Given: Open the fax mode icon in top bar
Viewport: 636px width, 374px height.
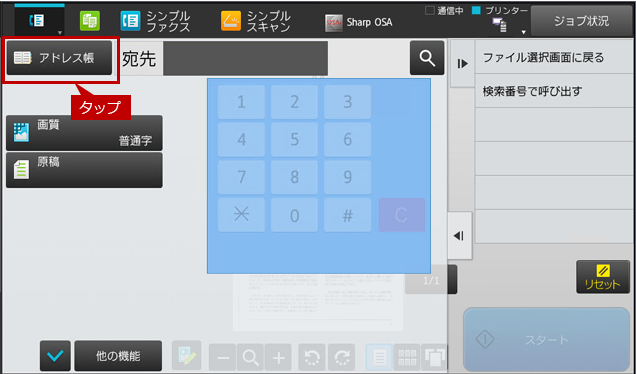Looking at the screenshot, I should (39, 21).
